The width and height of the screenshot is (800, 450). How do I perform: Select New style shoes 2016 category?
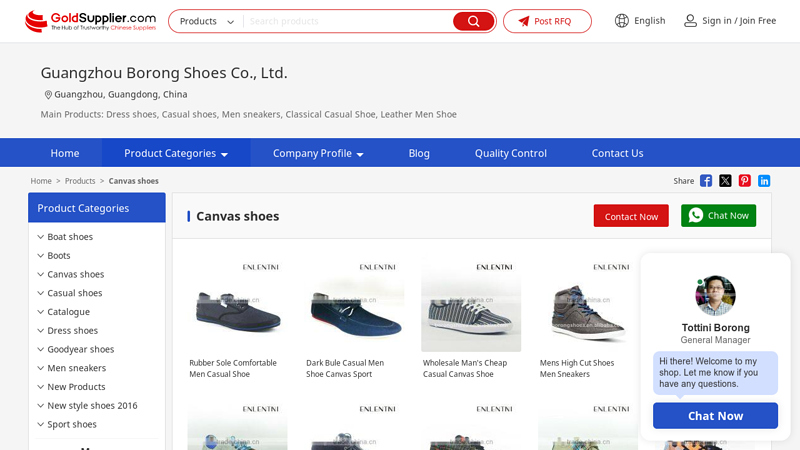(92, 406)
